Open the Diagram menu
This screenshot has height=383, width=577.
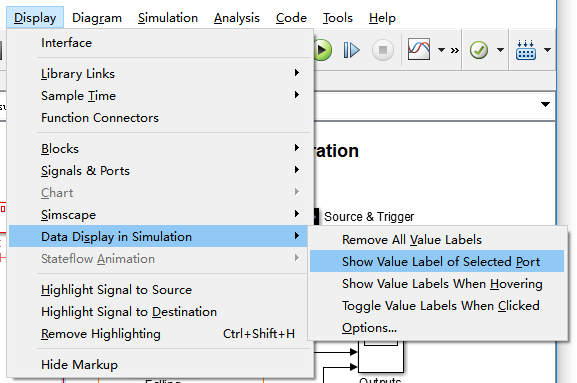(x=97, y=18)
